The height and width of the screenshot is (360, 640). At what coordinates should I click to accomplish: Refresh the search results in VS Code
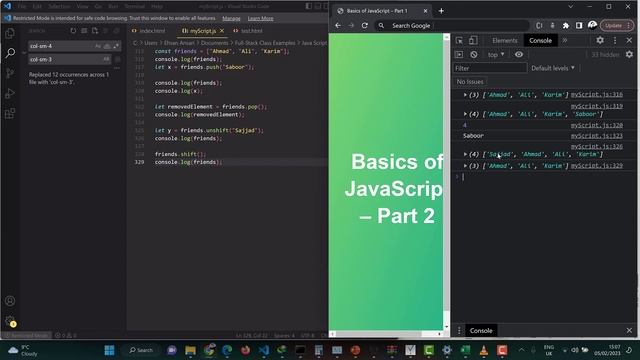pyautogui.click(x=73, y=31)
